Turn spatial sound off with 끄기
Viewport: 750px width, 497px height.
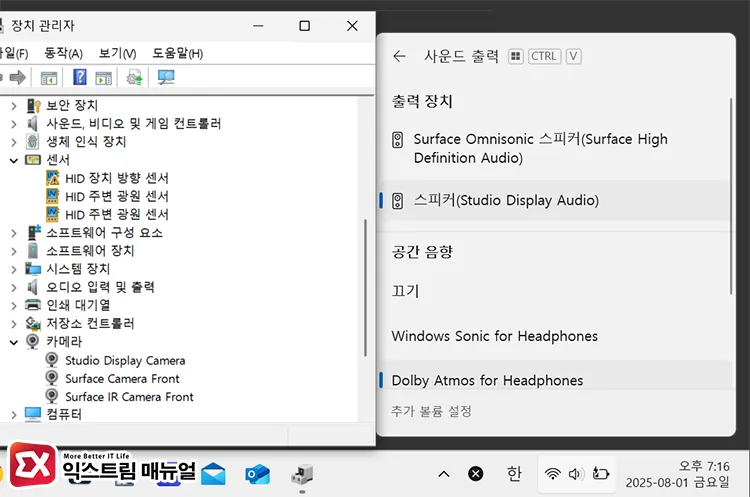[x=555, y=291]
